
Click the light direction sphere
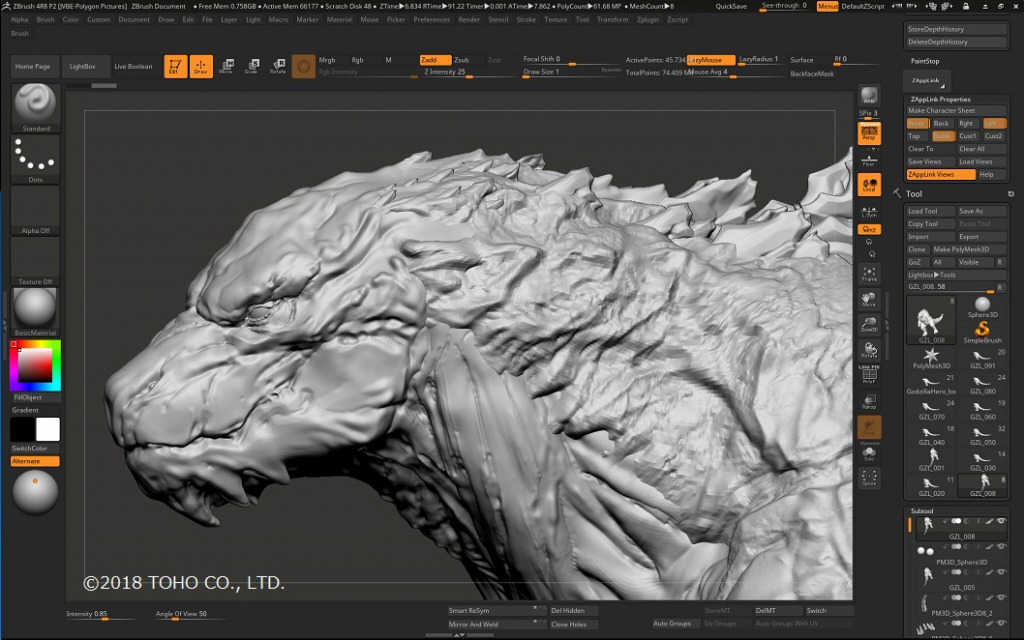[x=35, y=492]
